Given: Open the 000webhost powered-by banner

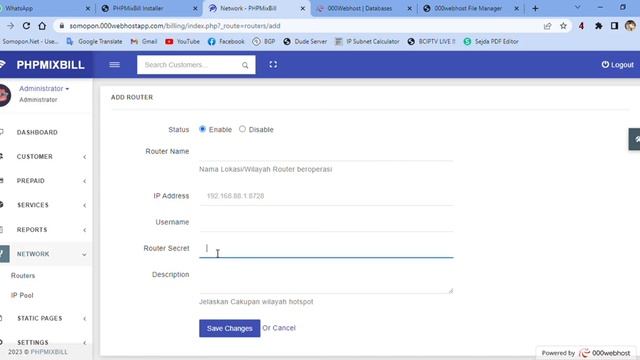Looking at the screenshot, I should point(586,353).
